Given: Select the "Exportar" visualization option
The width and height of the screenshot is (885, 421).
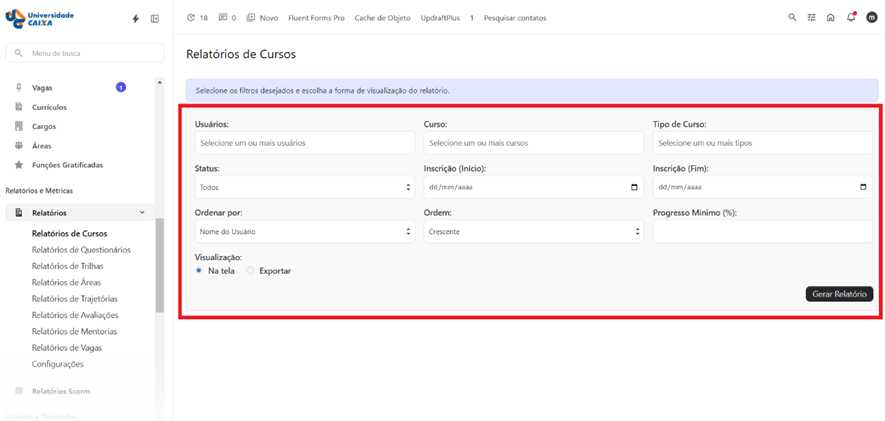Looking at the screenshot, I should (x=250, y=271).
